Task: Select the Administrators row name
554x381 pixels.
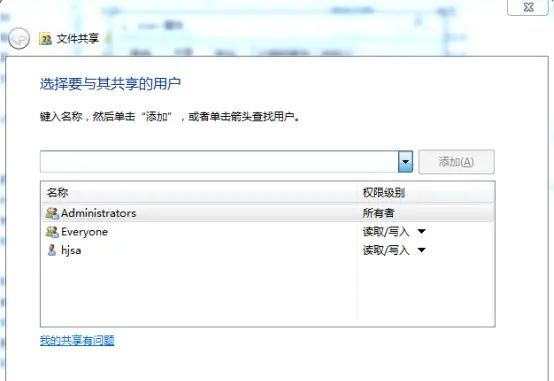Action: 99,213
